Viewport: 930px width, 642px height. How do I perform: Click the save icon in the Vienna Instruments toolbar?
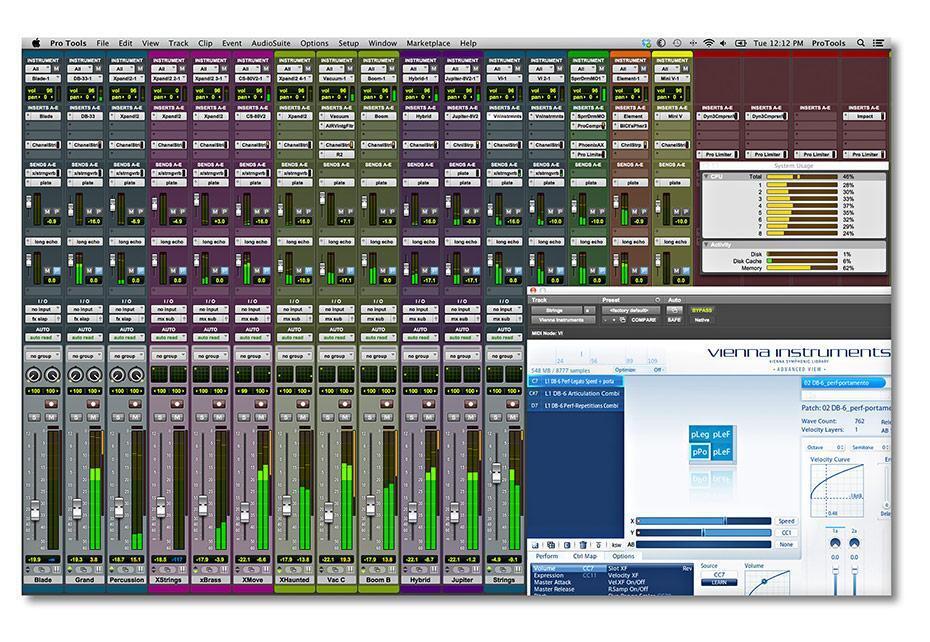(534, 543)
